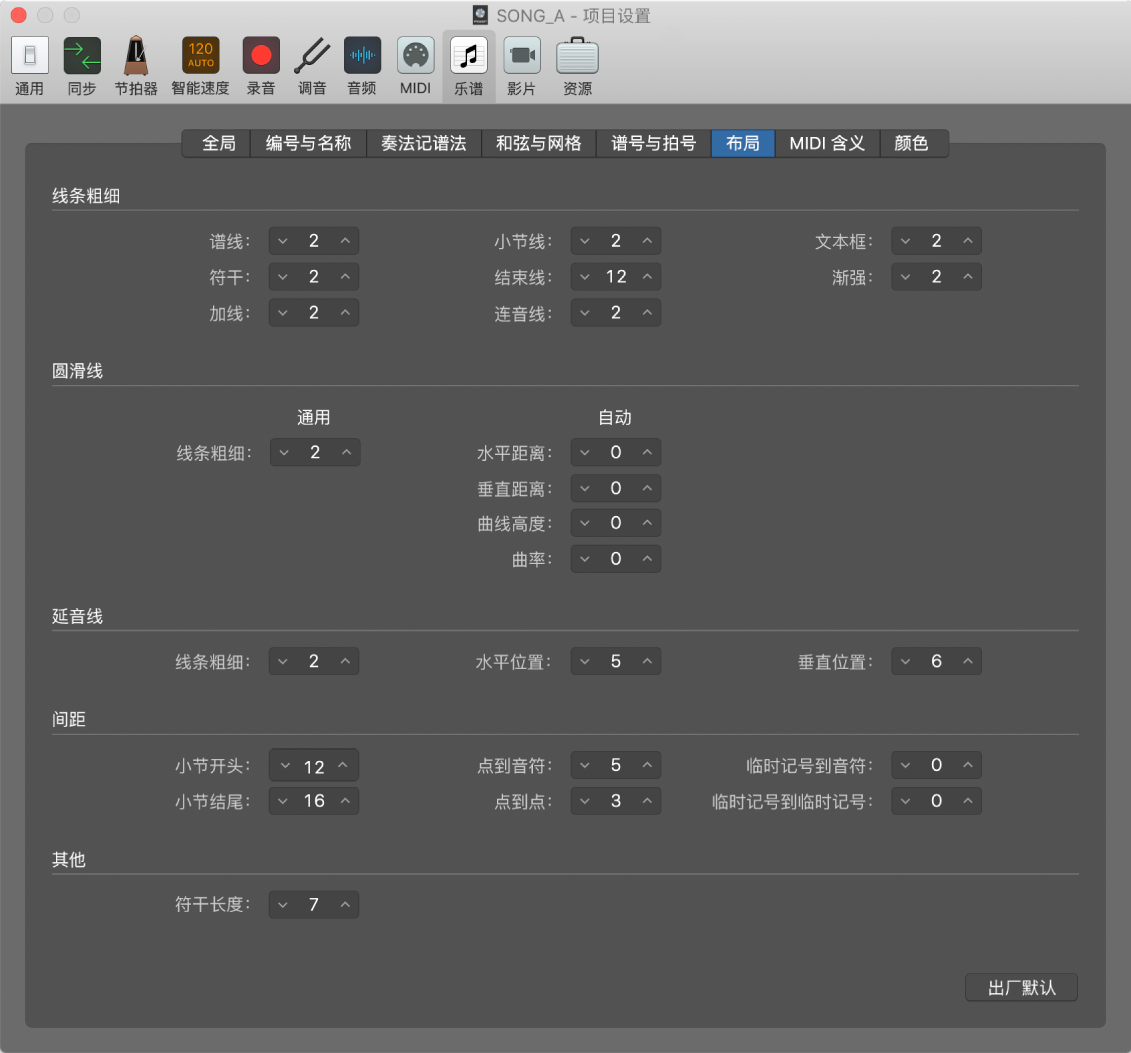Increase the 符干长度 stem length value

tap(346, 904)
